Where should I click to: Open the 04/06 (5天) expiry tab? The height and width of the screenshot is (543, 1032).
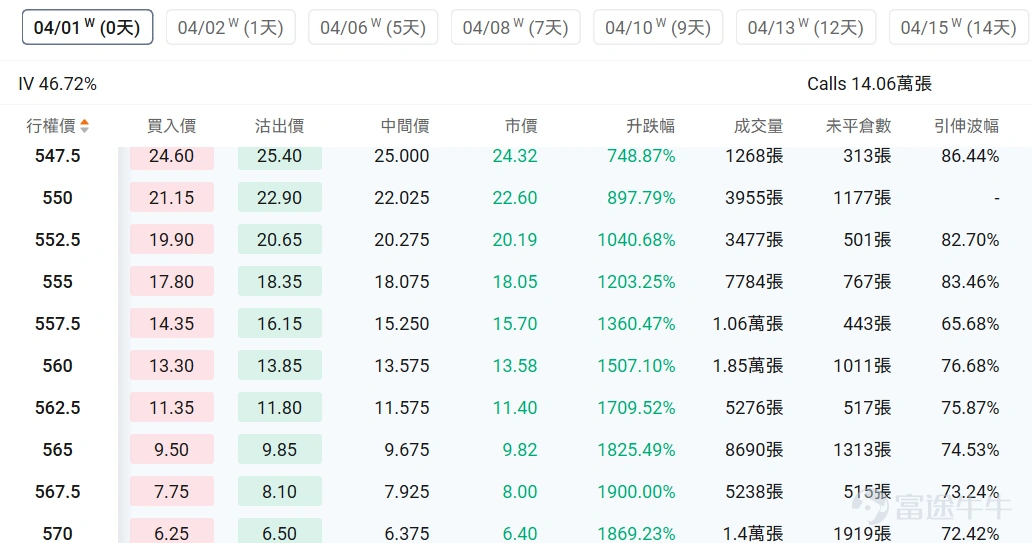click(x=373, y=27)
